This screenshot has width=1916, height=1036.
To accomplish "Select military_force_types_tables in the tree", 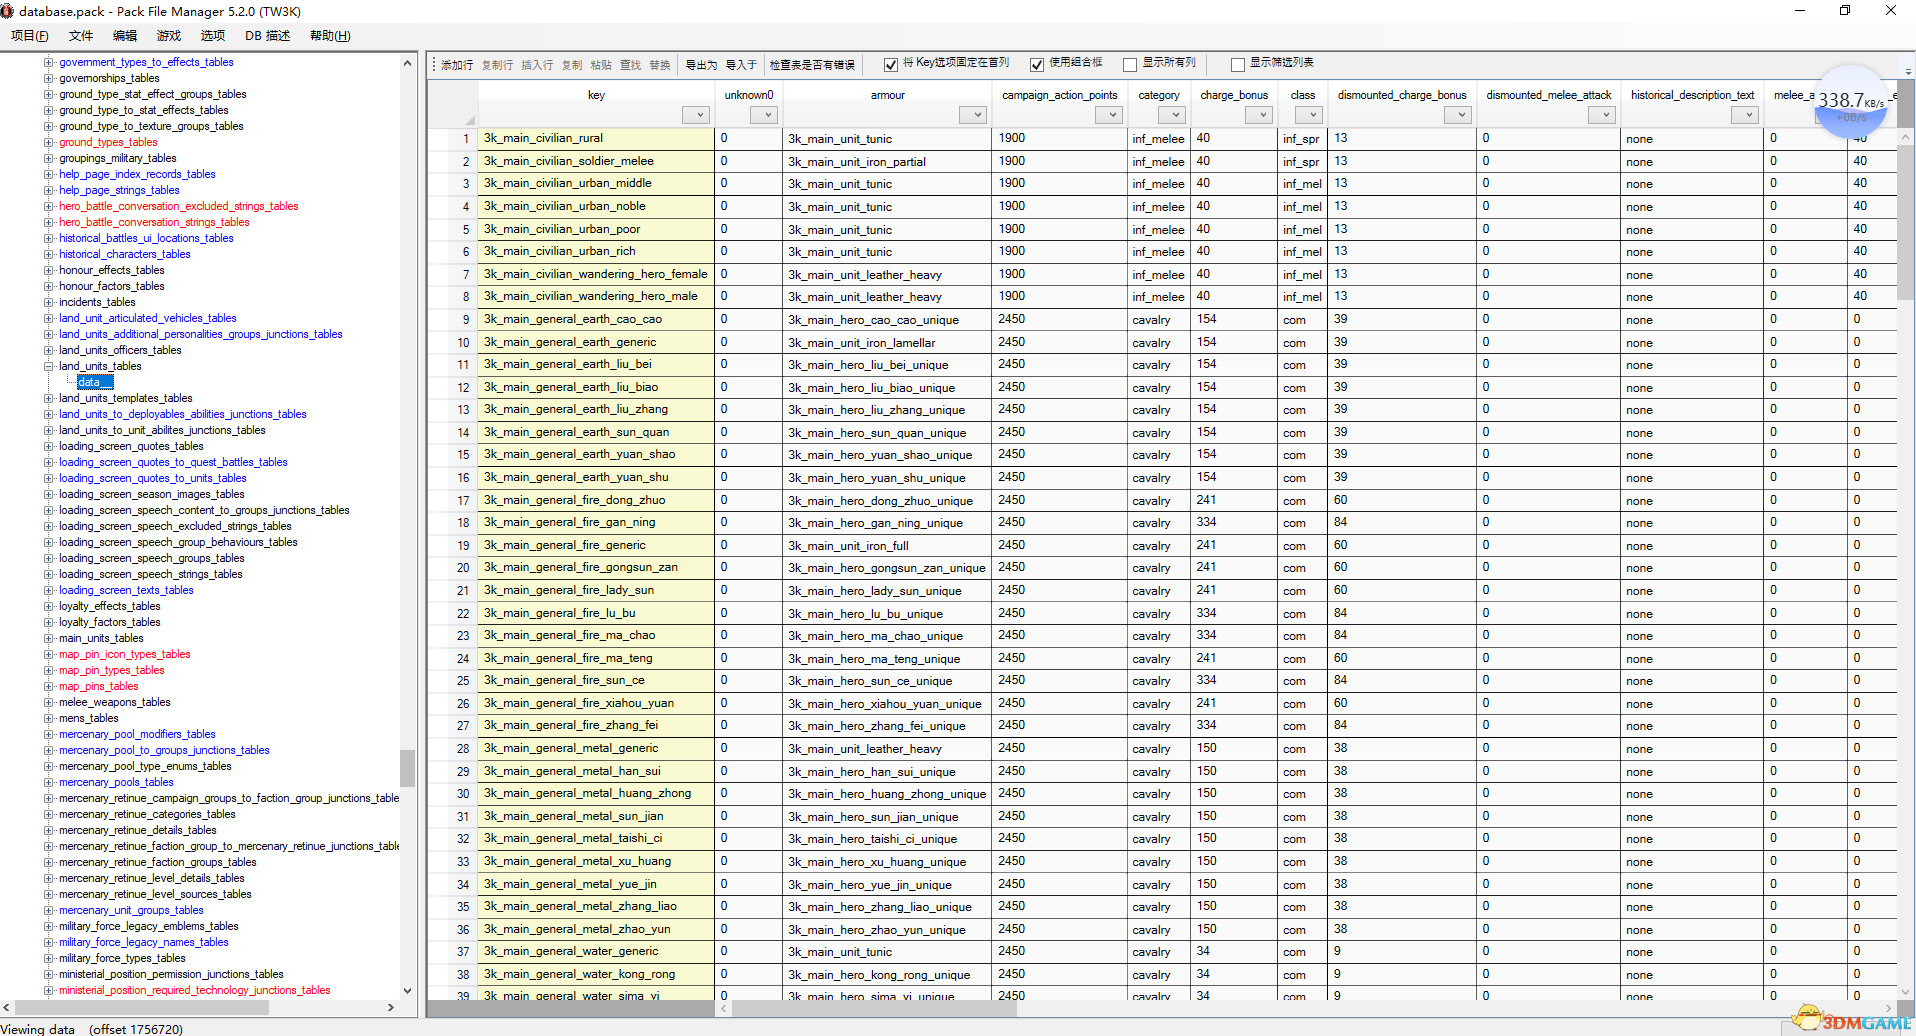I will (122, 958).
